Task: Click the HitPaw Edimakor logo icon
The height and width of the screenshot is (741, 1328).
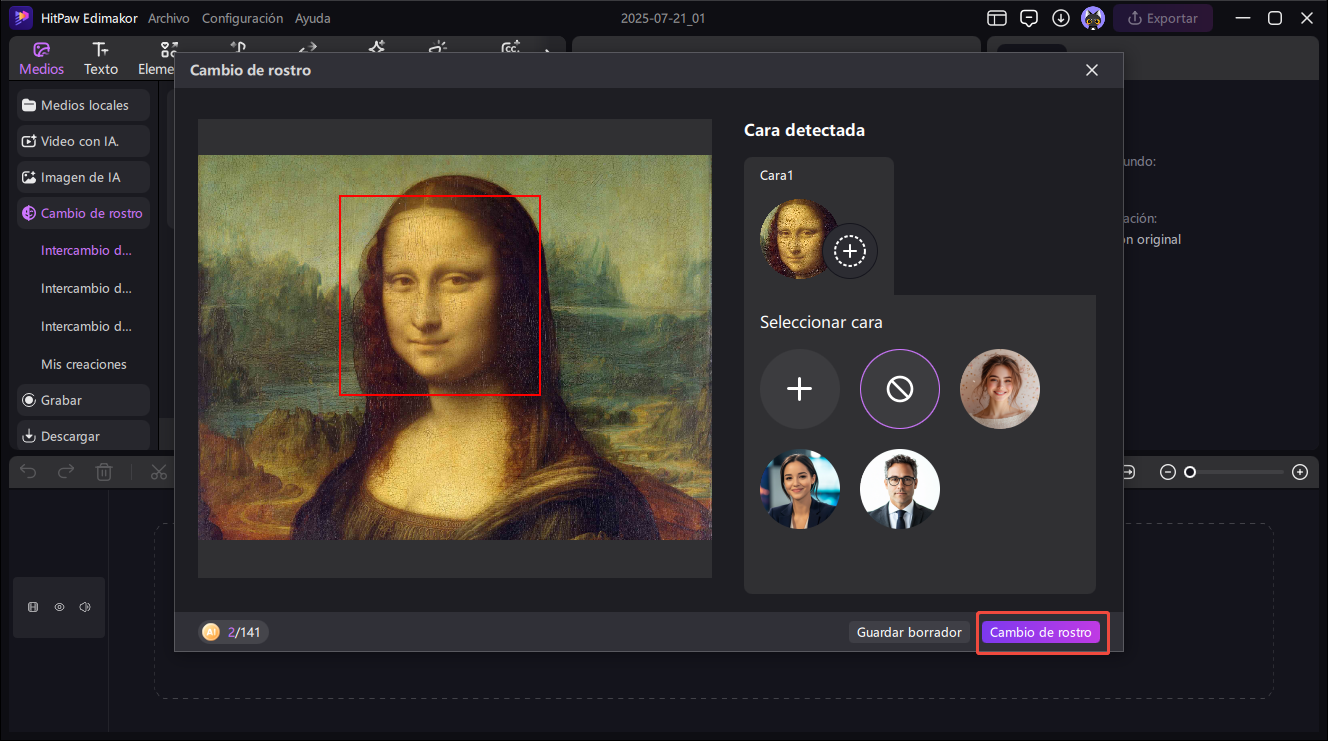Action: click(22, 18)
